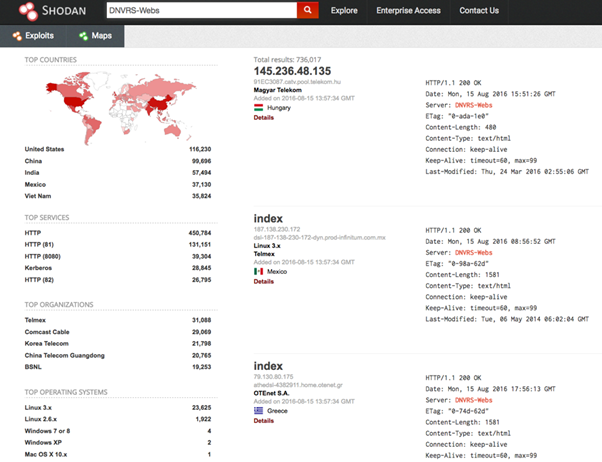Open Contact Us page
Screen dimensions: 602x462
479,11
